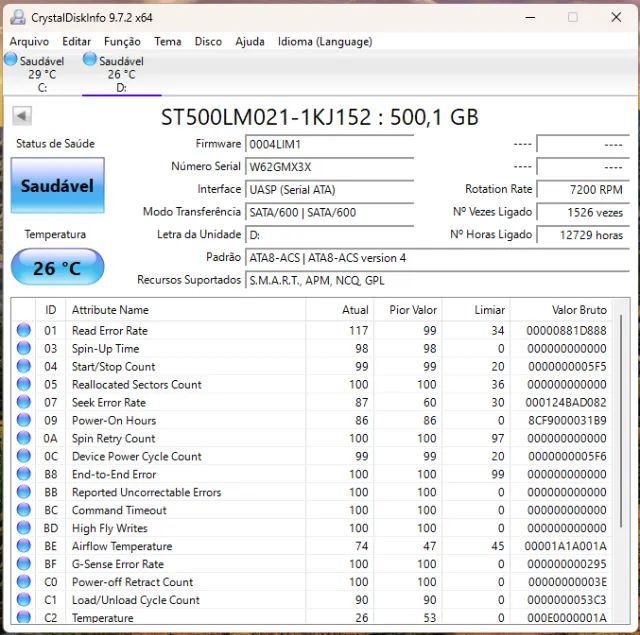Click status orb for Seek Error Rate
The image size is (640, 635).
[24, 402]
